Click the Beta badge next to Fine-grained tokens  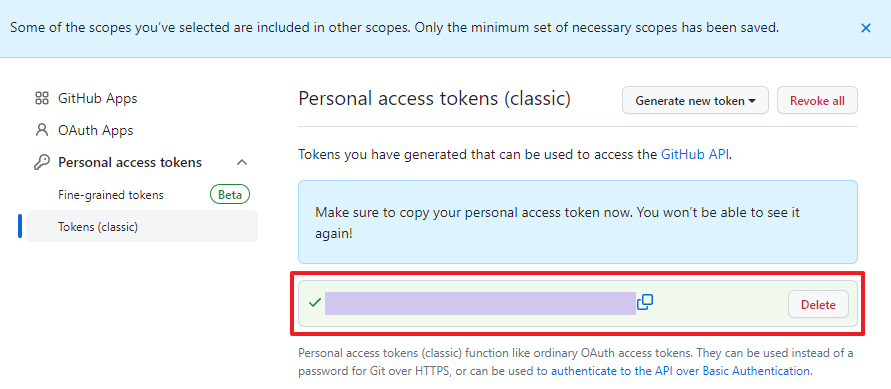pyautogui.click(x=230, y=195)
